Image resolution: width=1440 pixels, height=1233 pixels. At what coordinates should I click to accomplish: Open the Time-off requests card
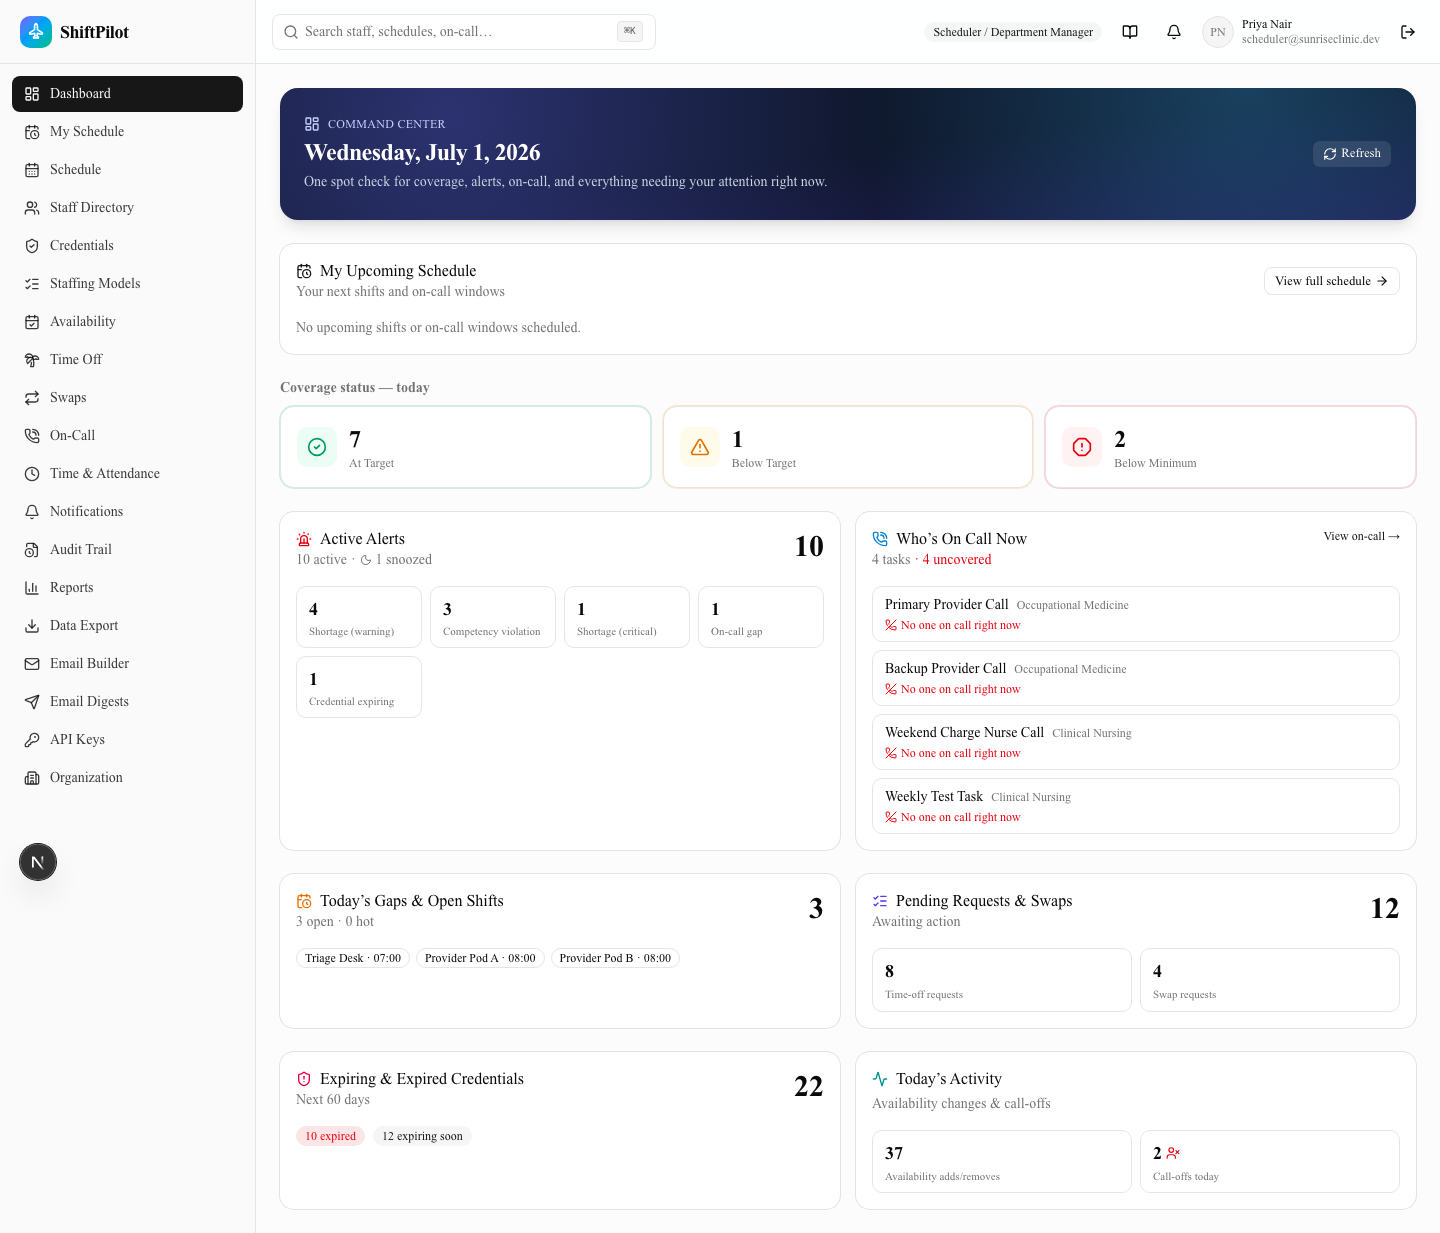tap(1002, 980)
